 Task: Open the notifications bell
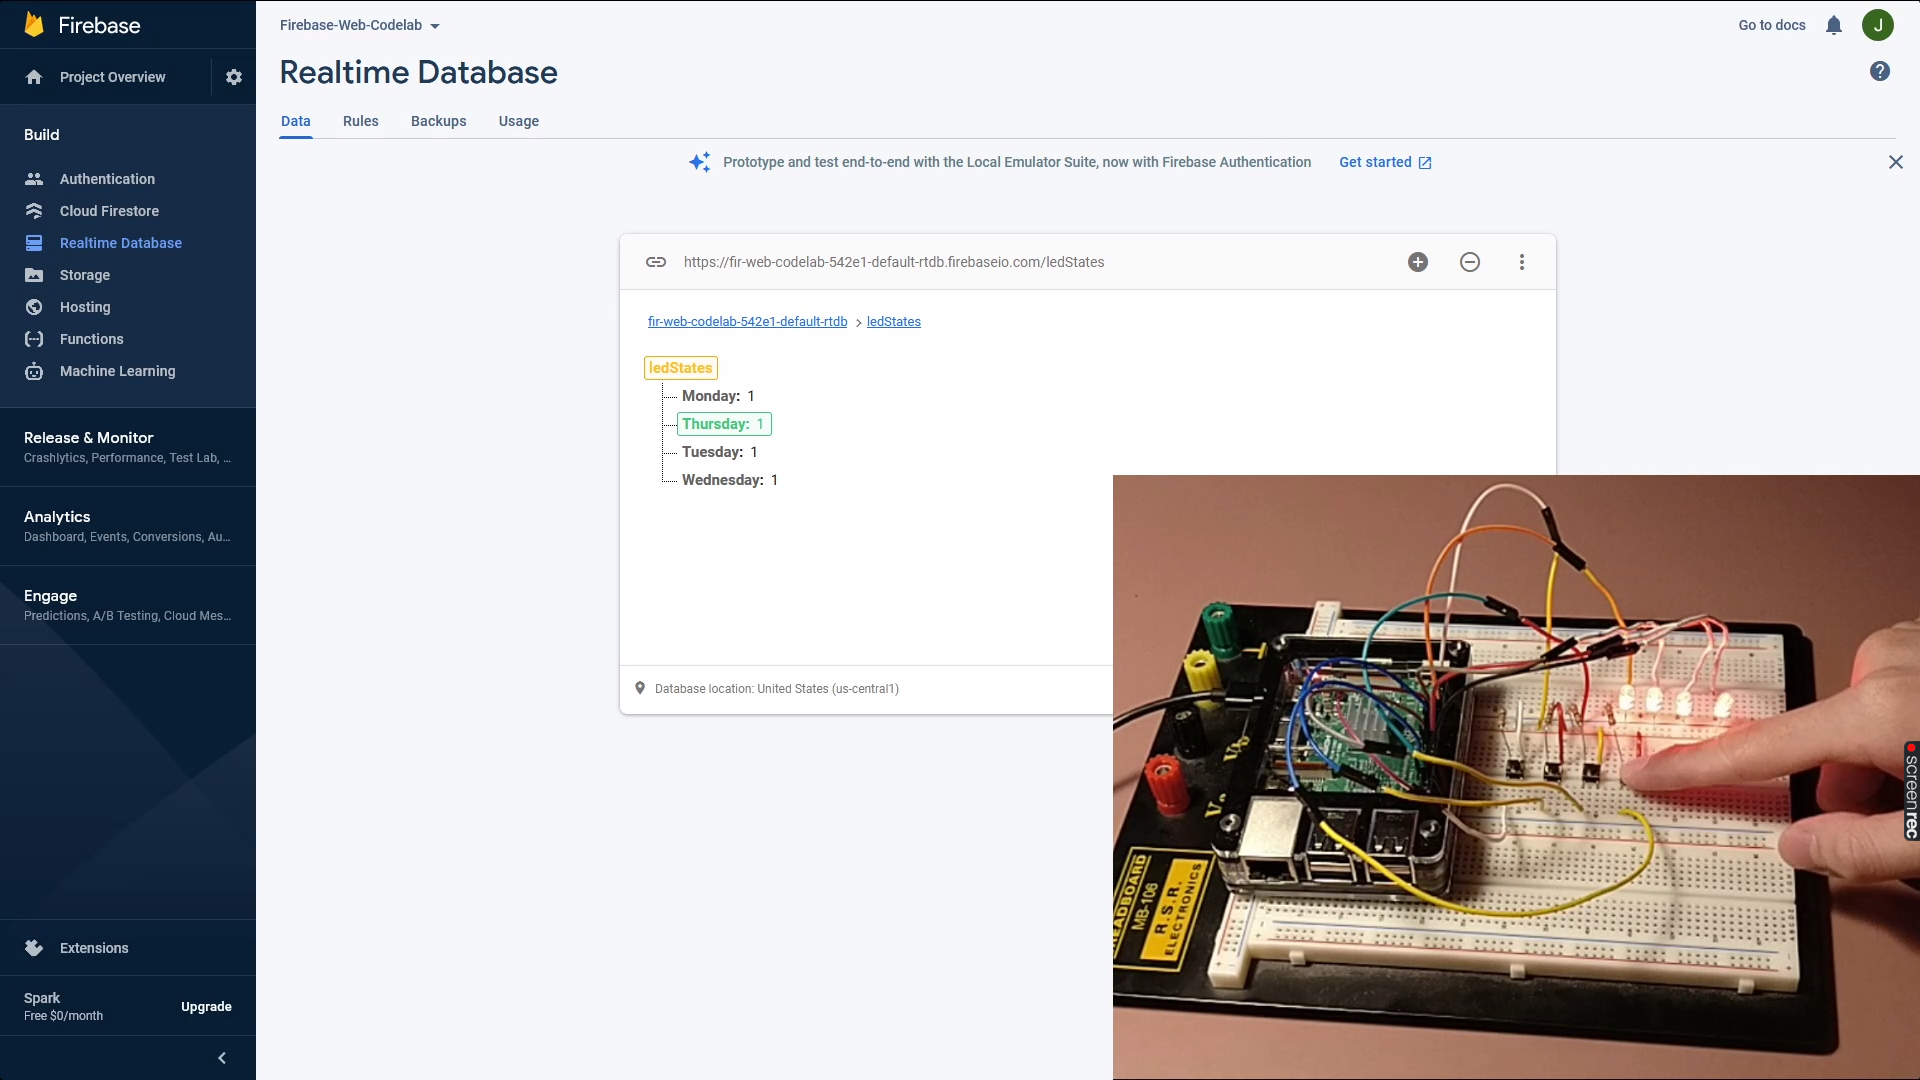click(1833, 25)
